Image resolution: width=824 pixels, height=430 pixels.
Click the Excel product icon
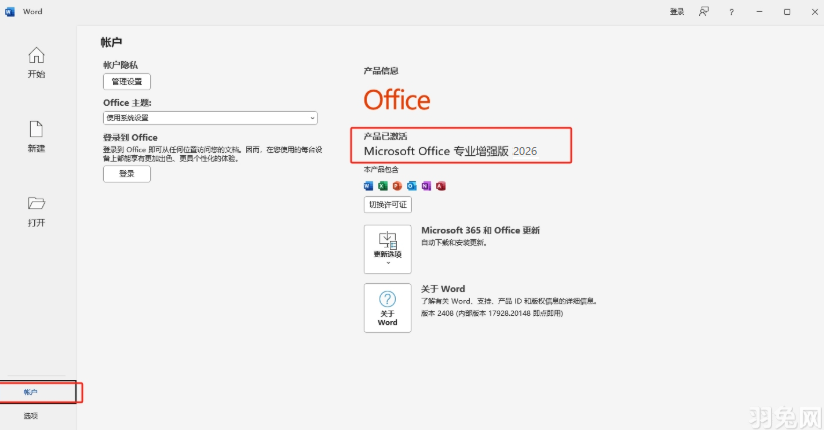click(x=382, y=186)
